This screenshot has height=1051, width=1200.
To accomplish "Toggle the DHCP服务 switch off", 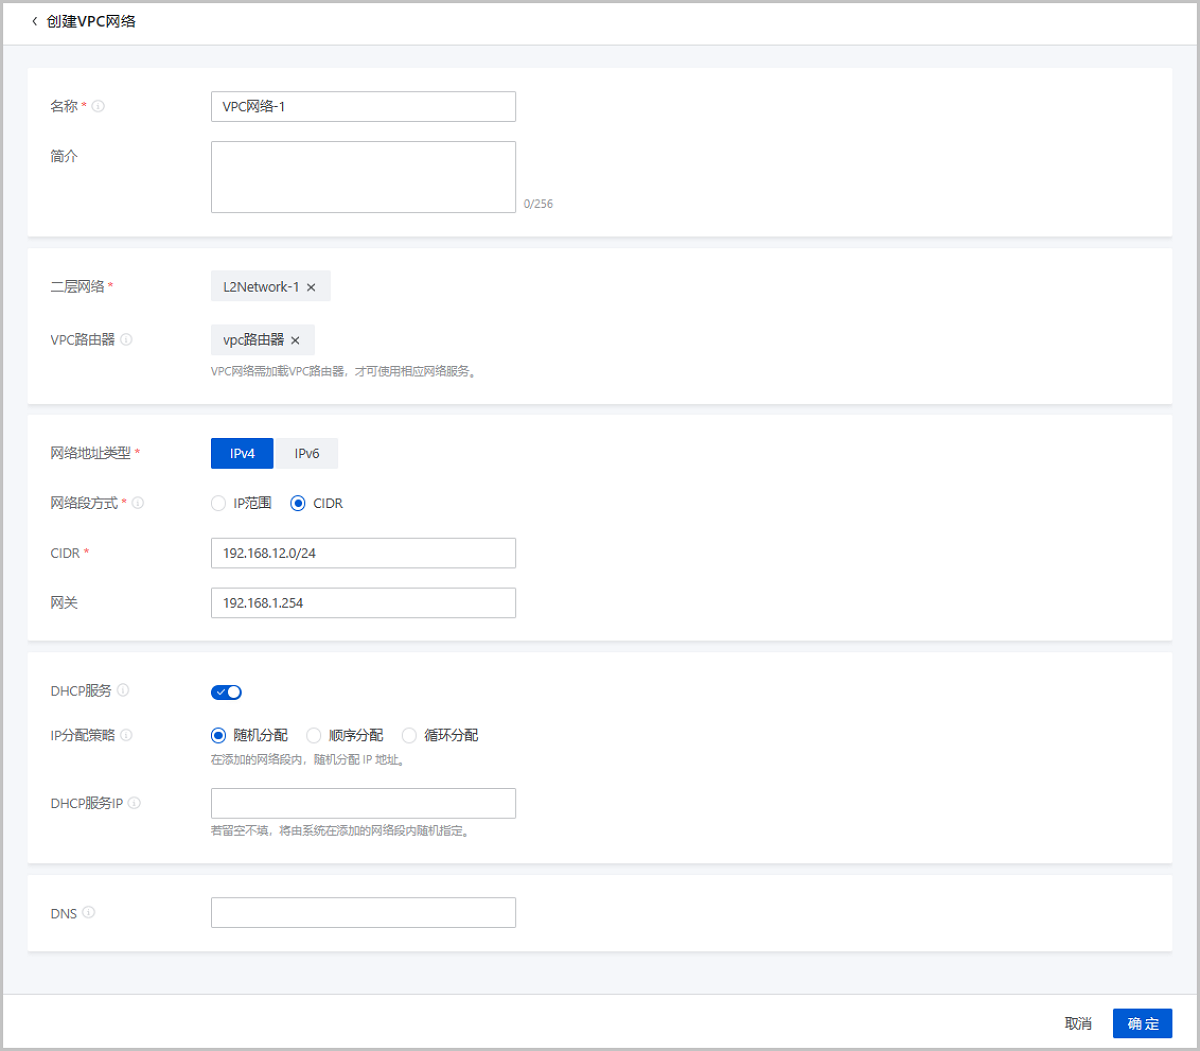I will [x=226, y=692].
